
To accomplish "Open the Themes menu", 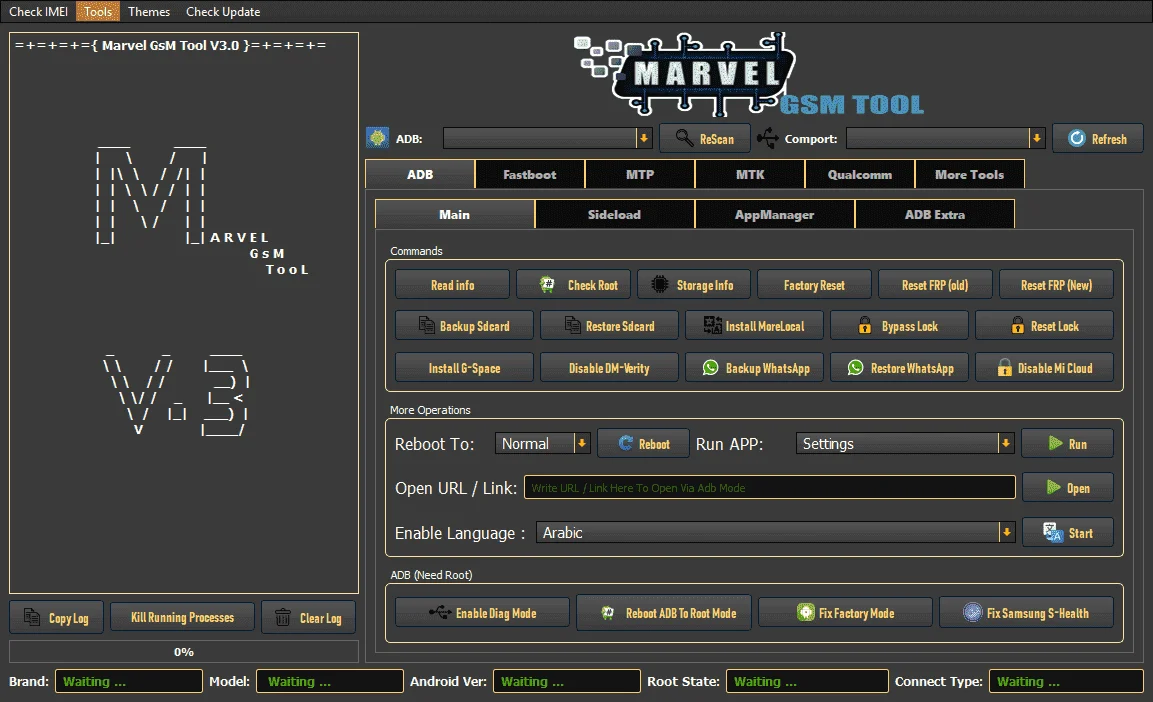I will (x=149, y=11).
